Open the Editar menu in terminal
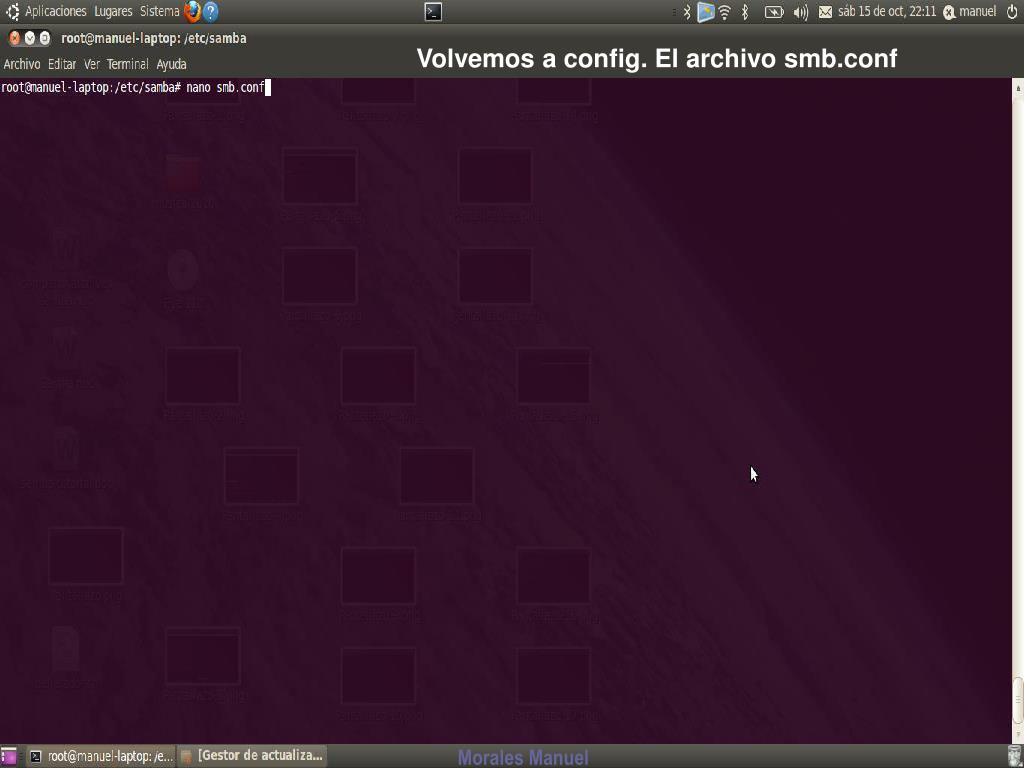Screen dimensions: 1024x768 coord(62,64)
